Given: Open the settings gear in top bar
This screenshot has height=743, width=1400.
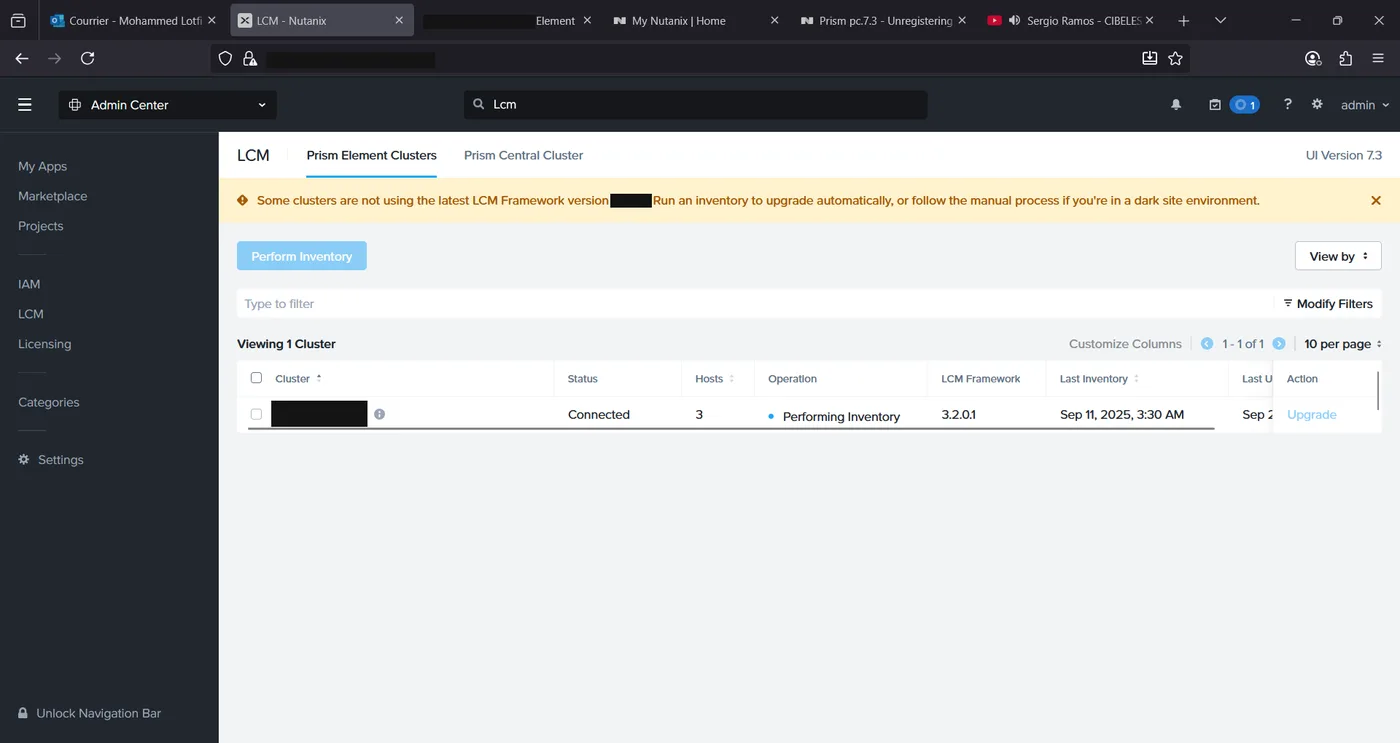Looking at the screenshot, I should click(x=1317, y=104).
